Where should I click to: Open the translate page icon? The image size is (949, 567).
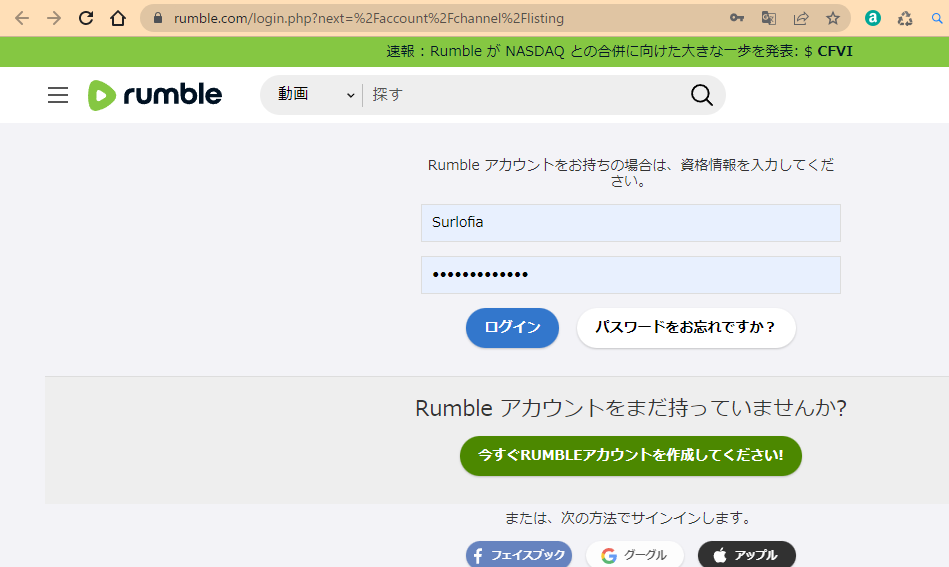point(769,18)
